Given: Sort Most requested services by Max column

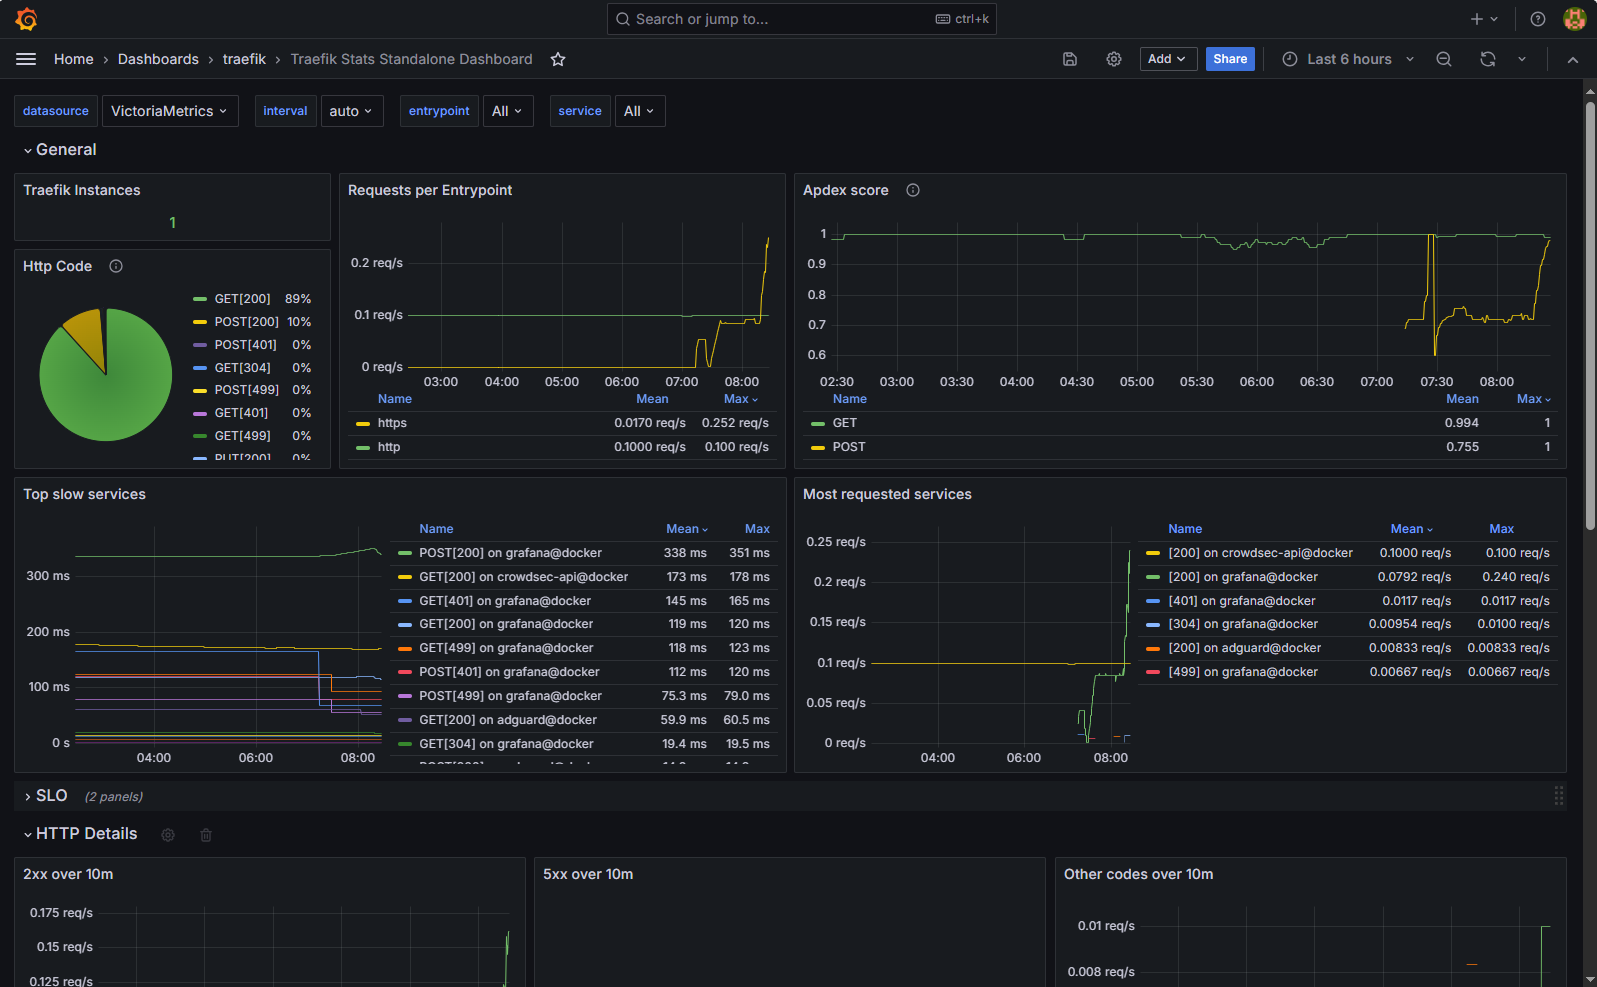Looking at the screenshot, I should click(x=1501, y=529).
